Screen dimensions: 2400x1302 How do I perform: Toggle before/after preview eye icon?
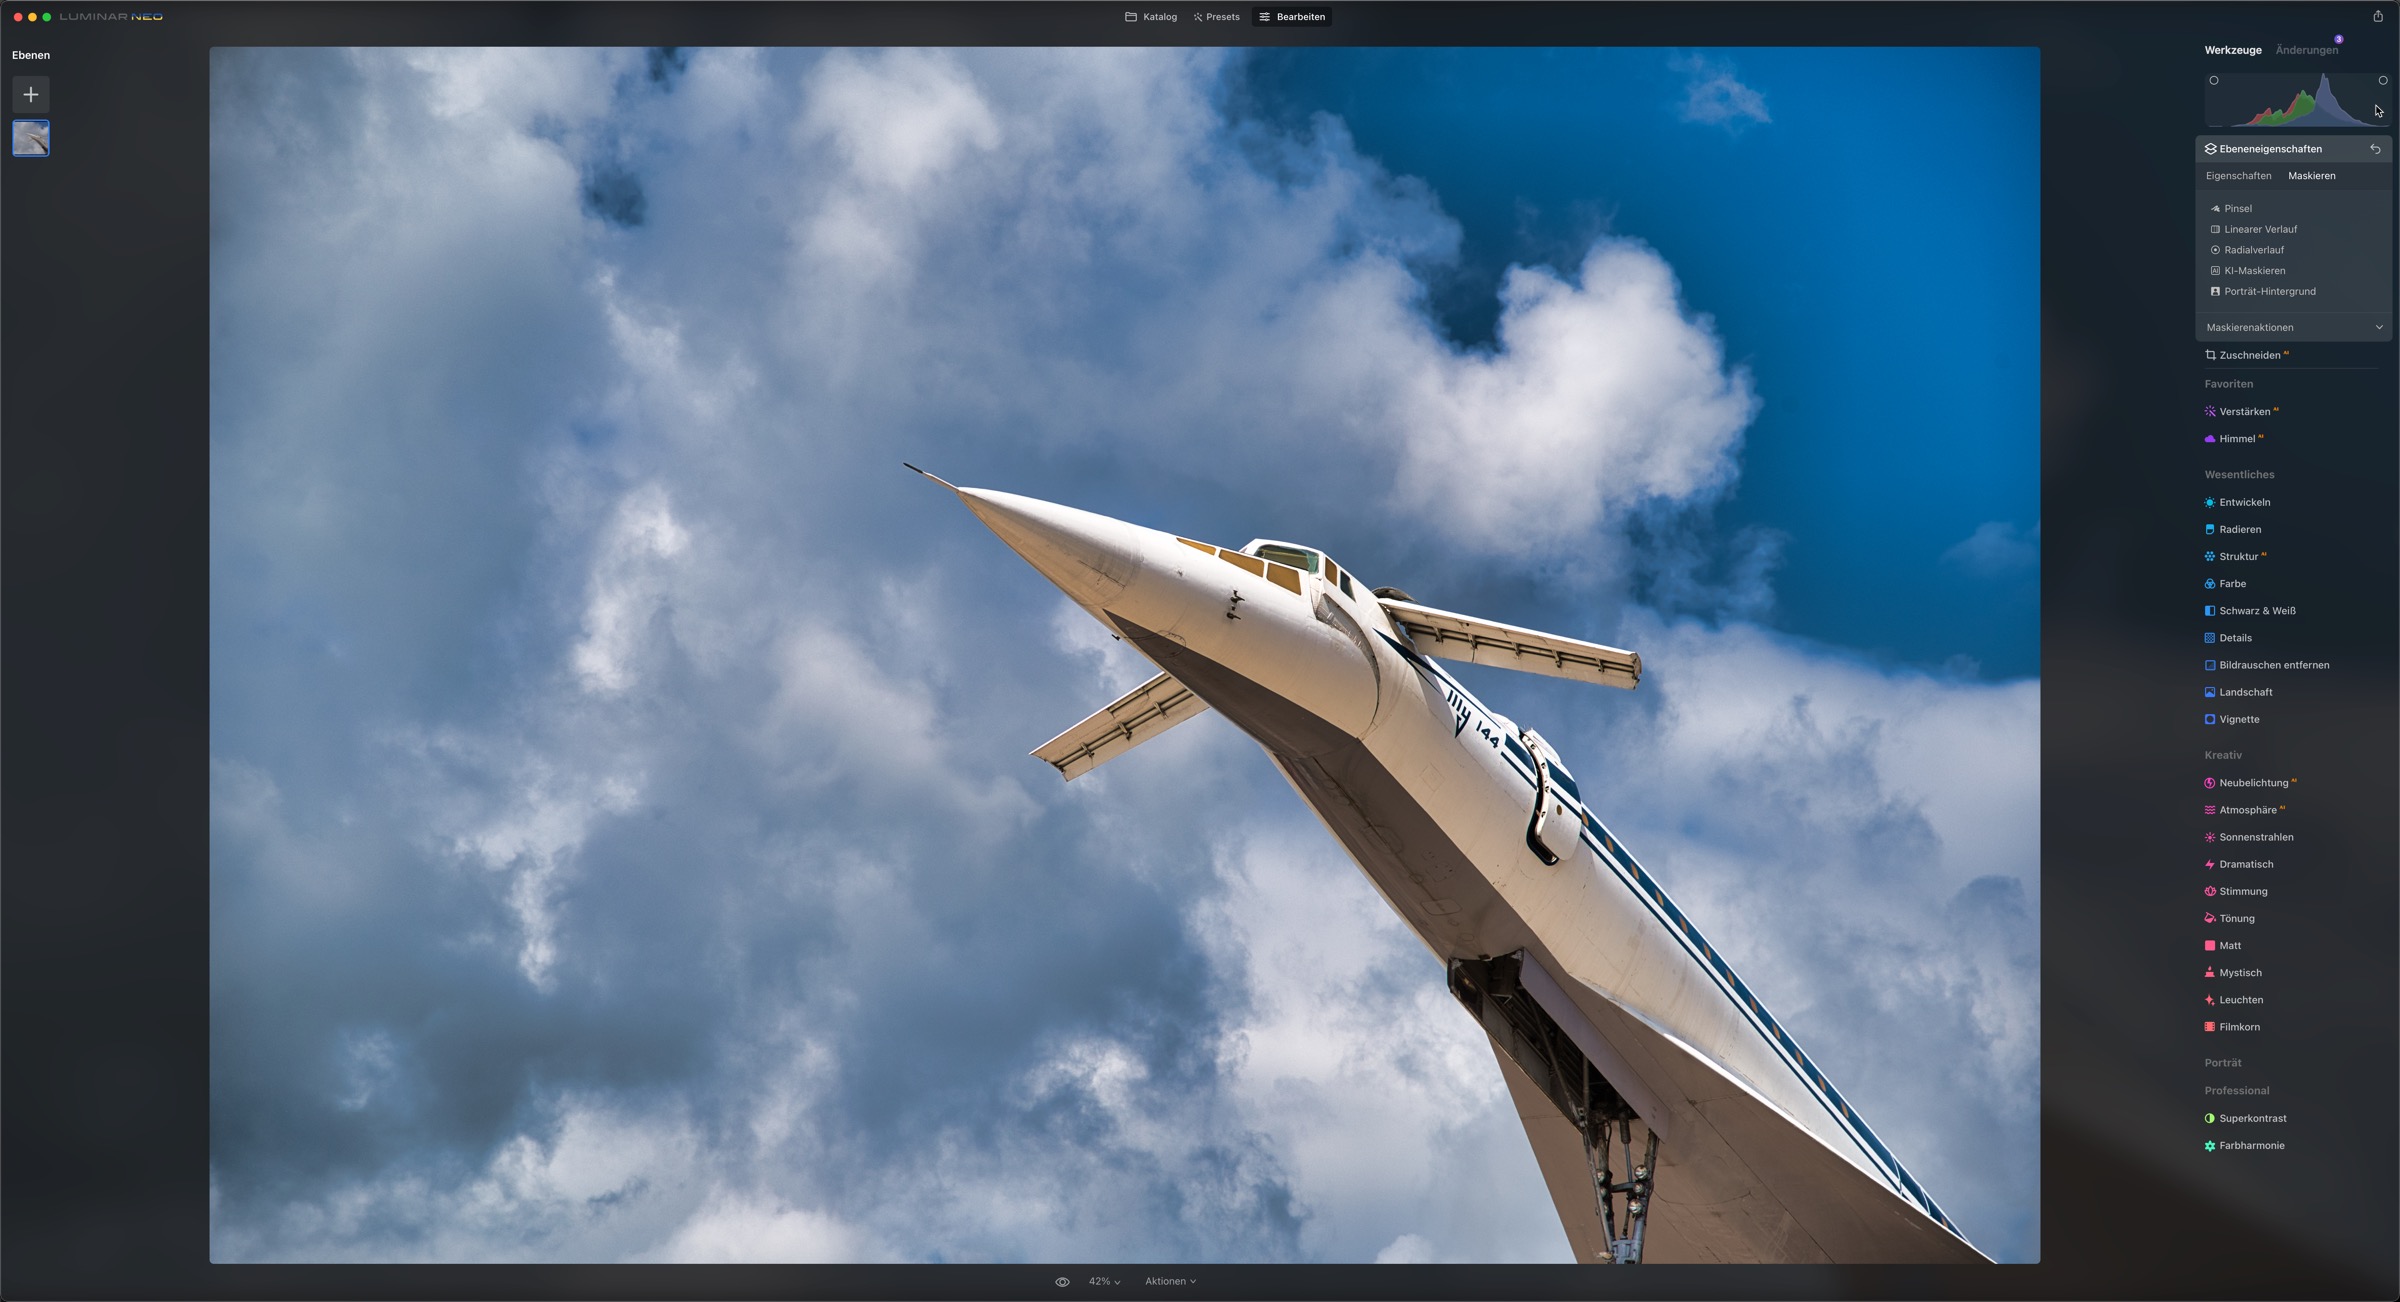tap(1062, 1281)
